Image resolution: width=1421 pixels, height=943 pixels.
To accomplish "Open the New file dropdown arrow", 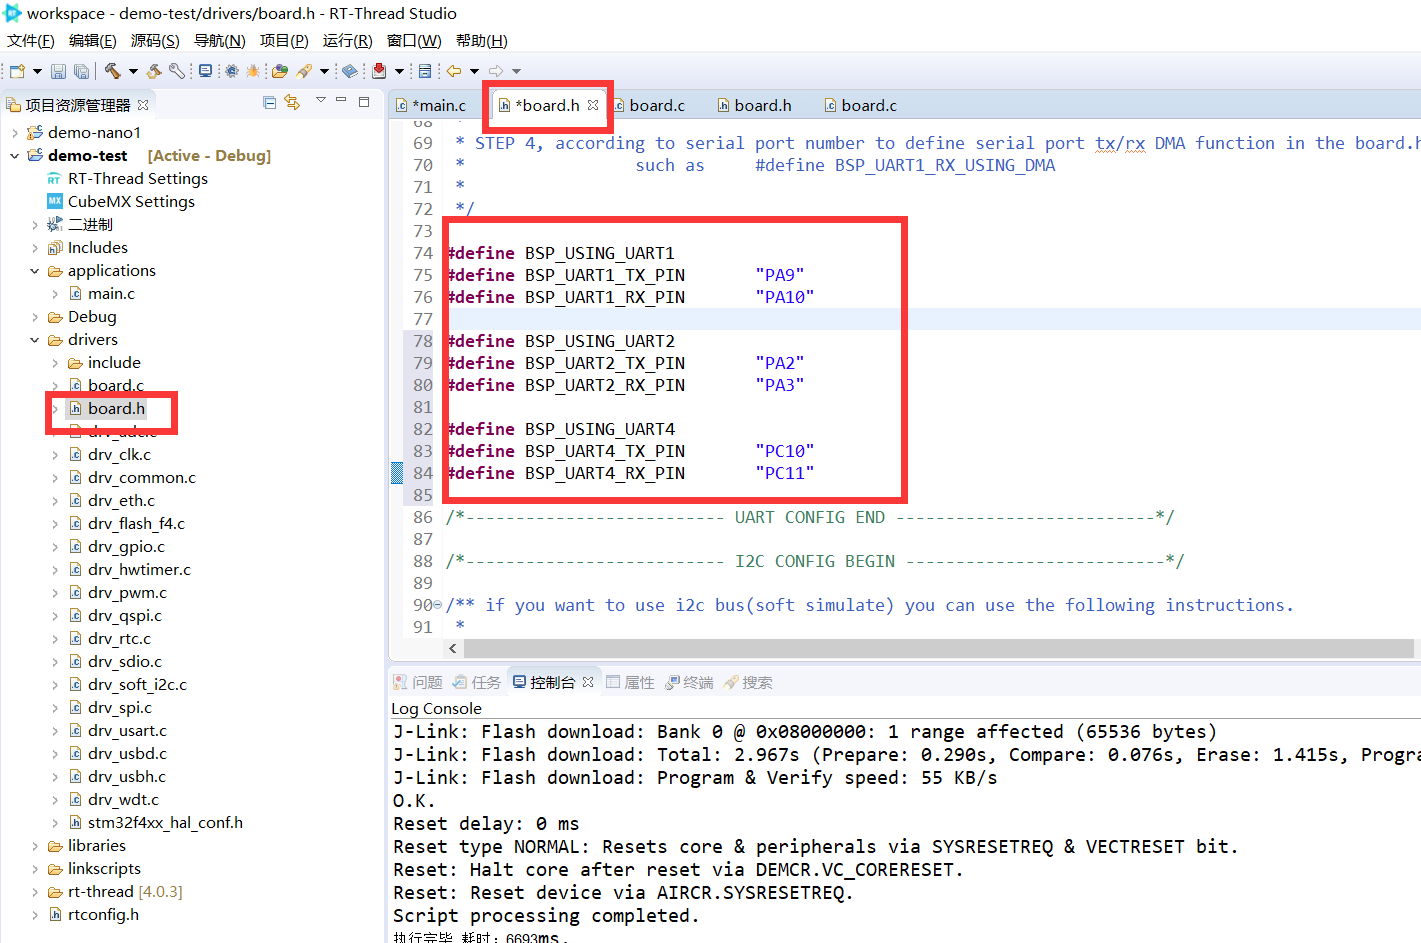I will (x=37, y=71).
